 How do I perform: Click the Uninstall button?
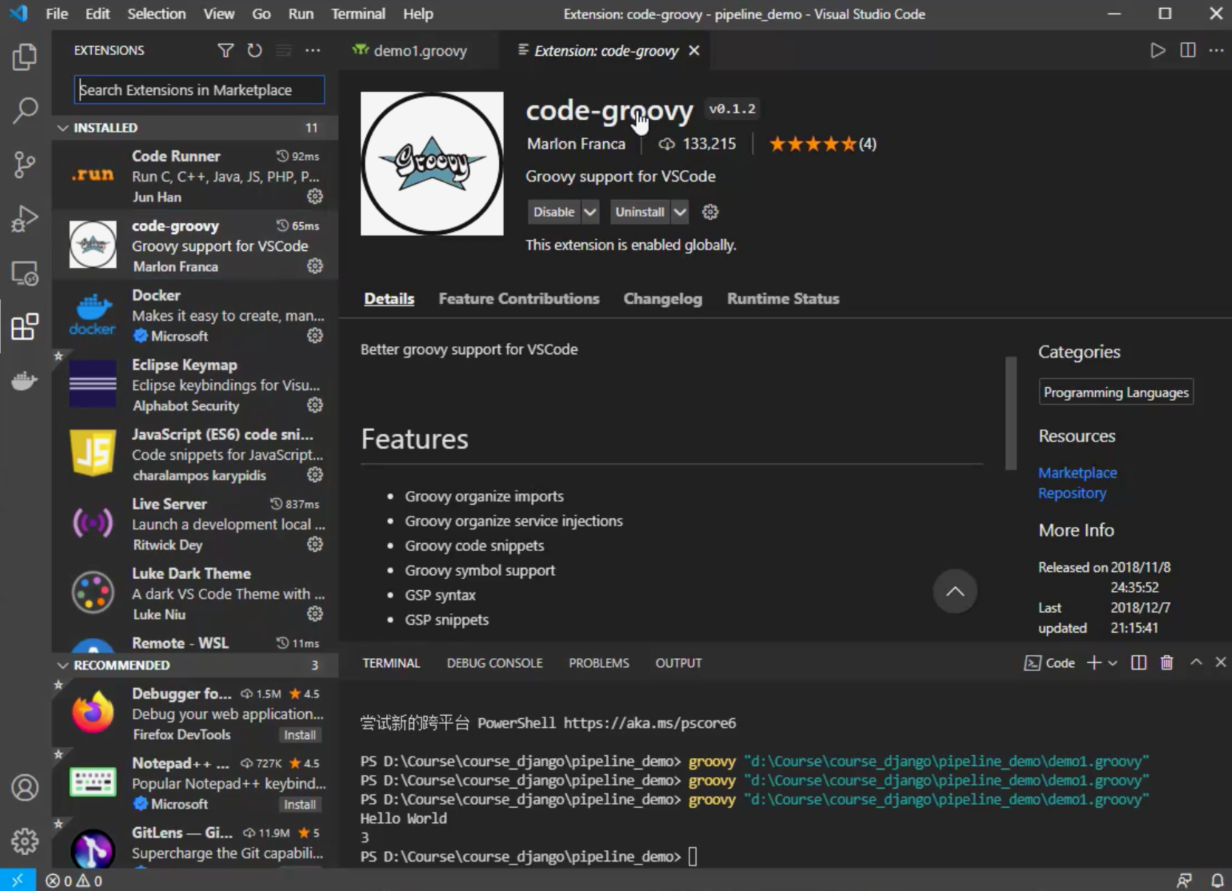[640, 212]
